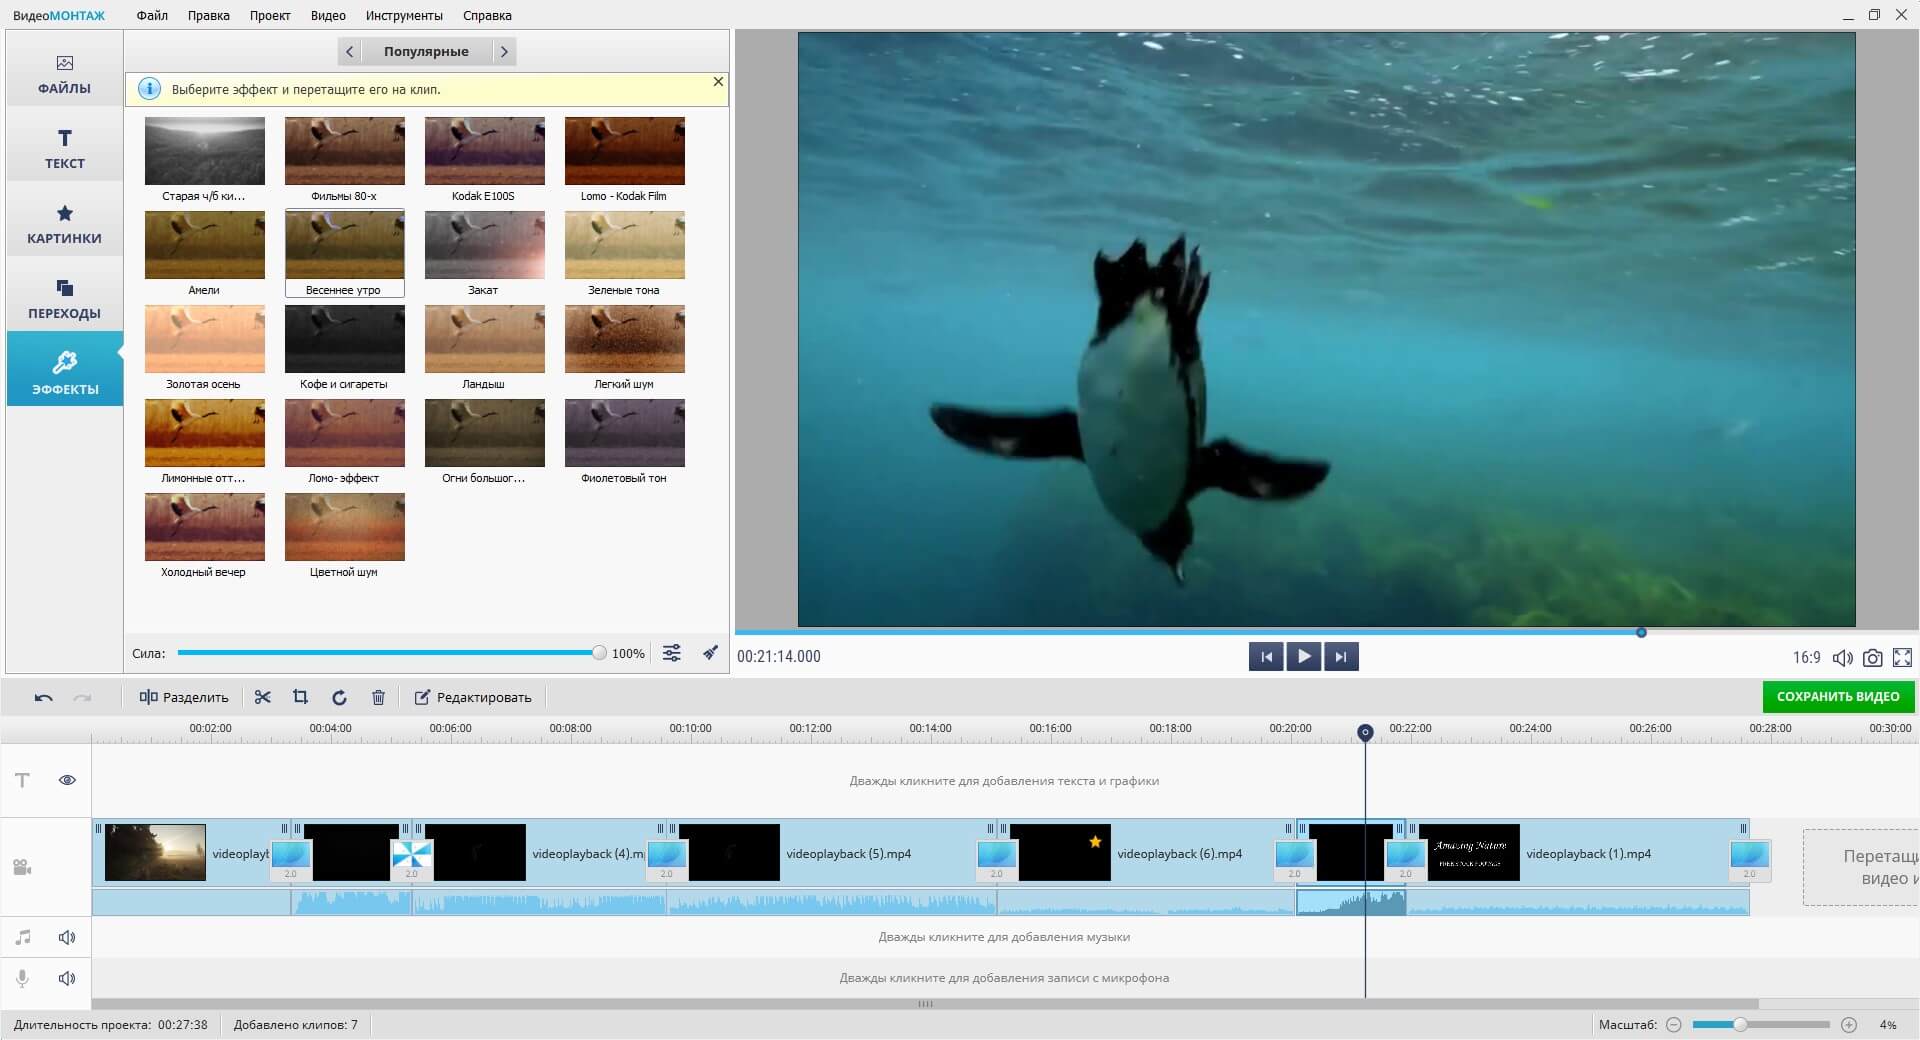Play the video preview

pyautogui.click(x=1304, y=657)
